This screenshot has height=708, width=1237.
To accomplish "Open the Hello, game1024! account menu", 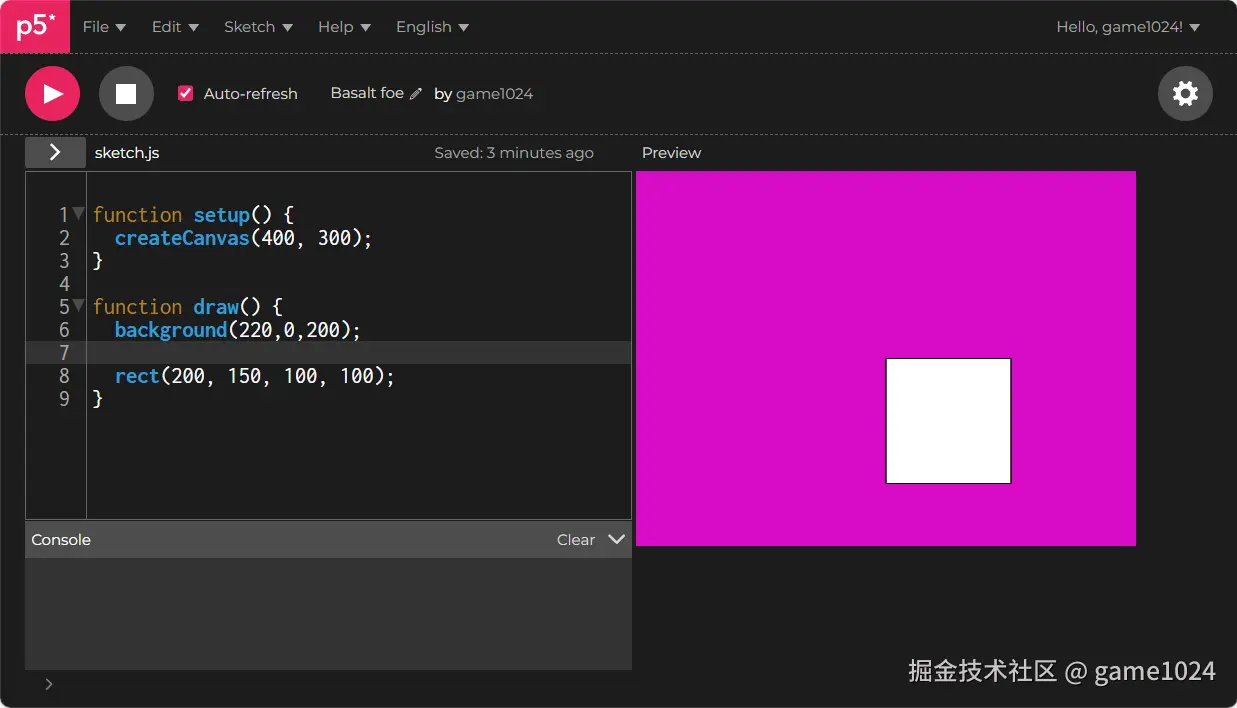I will point(1128,27).
